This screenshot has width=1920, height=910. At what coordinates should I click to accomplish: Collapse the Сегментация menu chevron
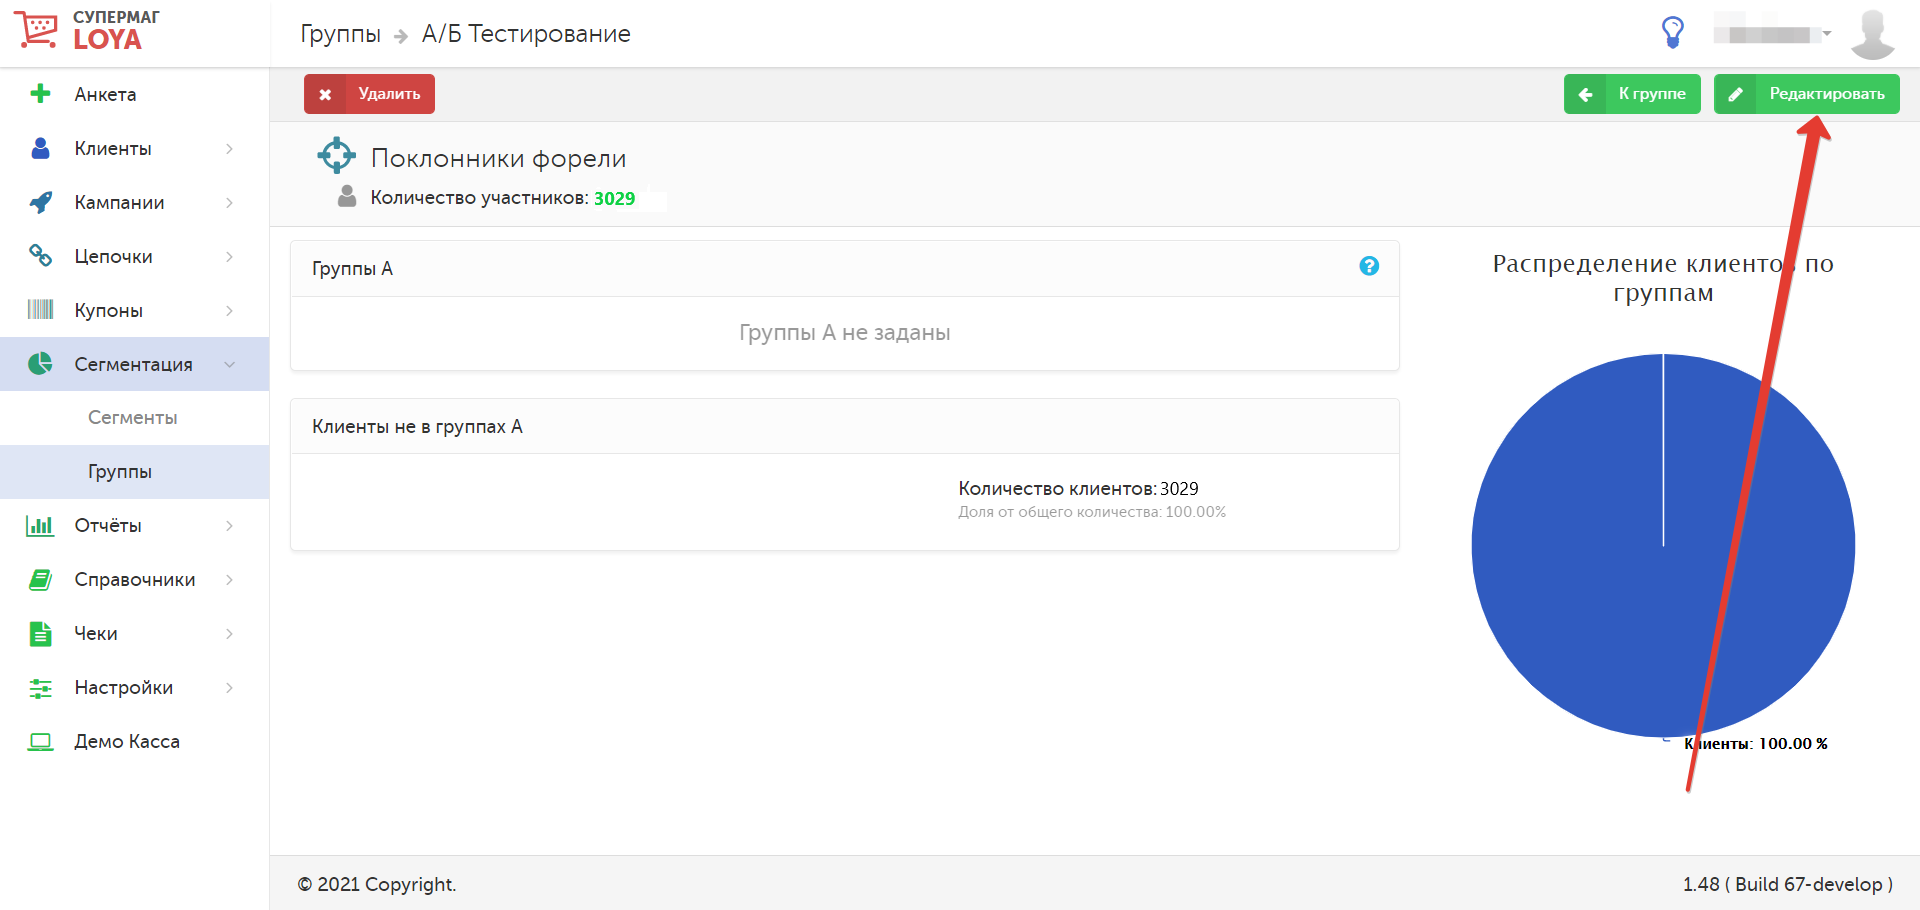tap(229, 364)
